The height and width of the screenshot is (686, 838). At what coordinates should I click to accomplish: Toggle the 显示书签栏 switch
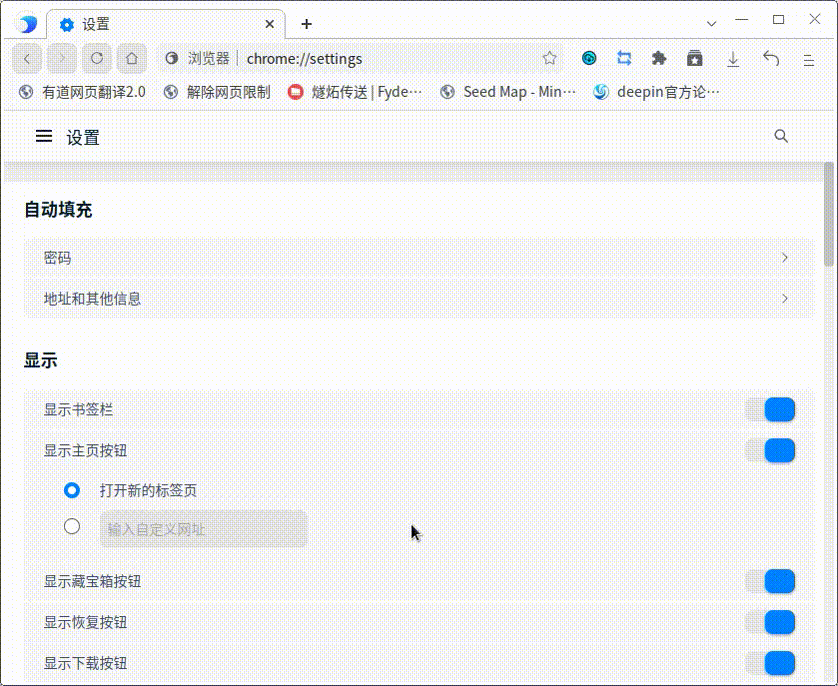(771, 410)
